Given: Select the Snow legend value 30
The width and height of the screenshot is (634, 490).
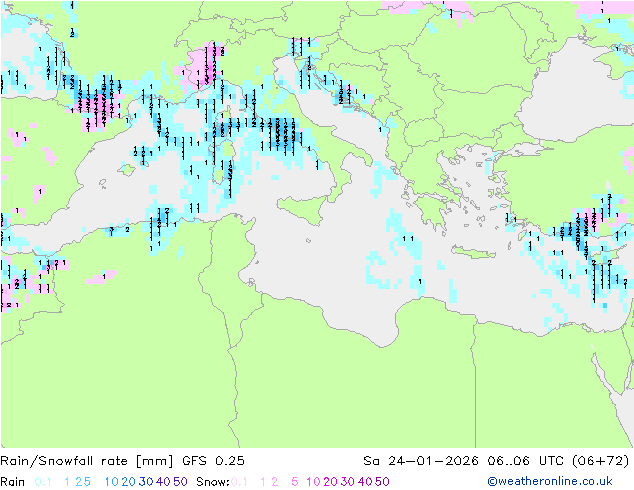Looking at the screenshot, I should click(348, 482).
